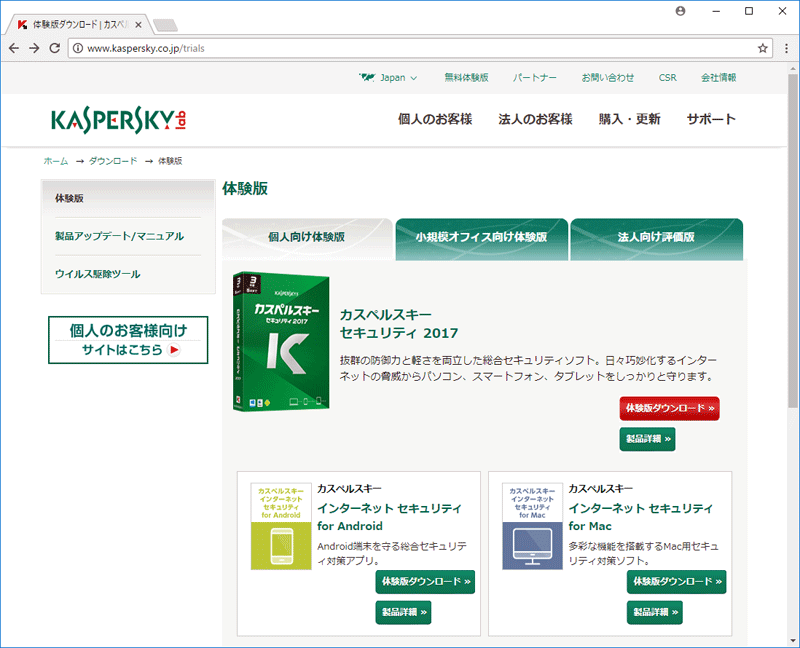Go to ホーム in the breadcrumb
800x648 pixels.
click(x=56, y=161)
